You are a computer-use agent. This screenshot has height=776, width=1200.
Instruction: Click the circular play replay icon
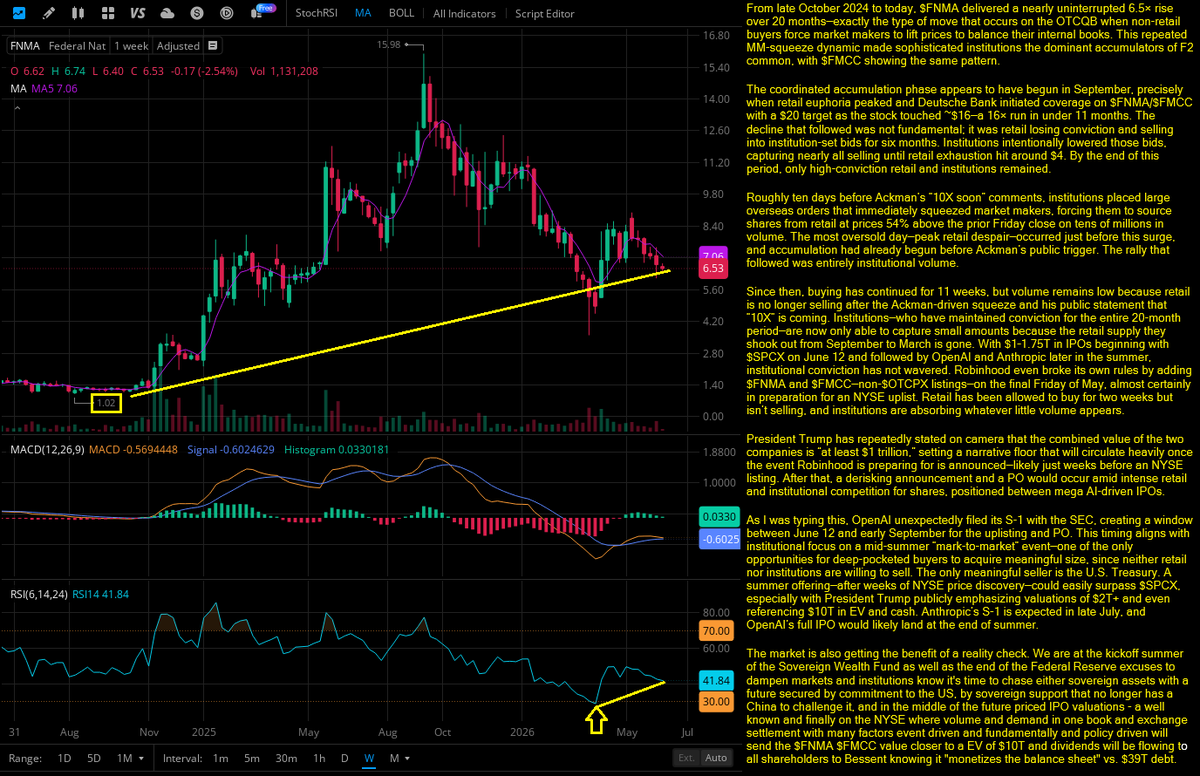click(226, 13)
